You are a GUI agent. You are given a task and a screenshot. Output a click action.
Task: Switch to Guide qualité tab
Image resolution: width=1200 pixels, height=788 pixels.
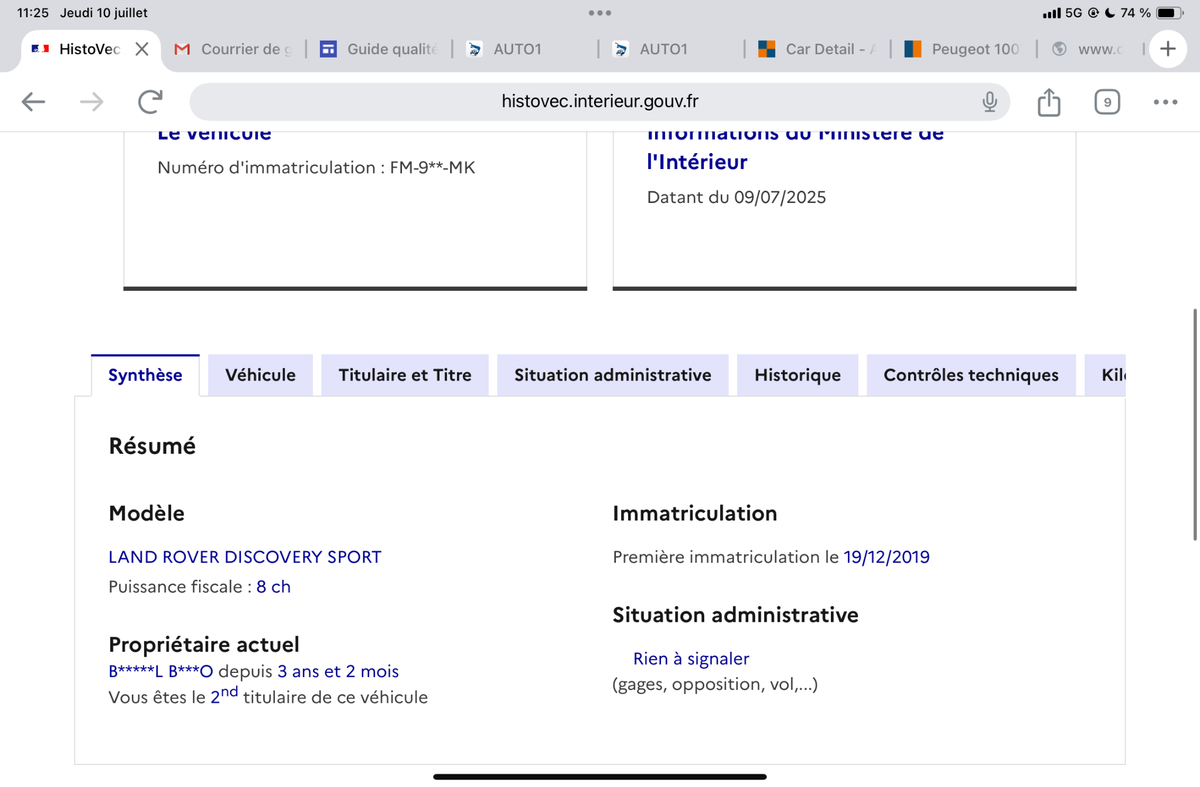(x=379, y=49)
